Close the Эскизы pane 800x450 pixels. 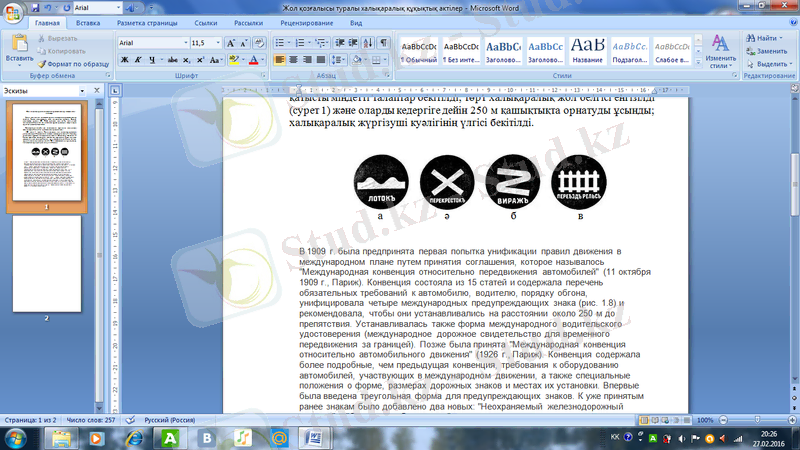[97, 90]
